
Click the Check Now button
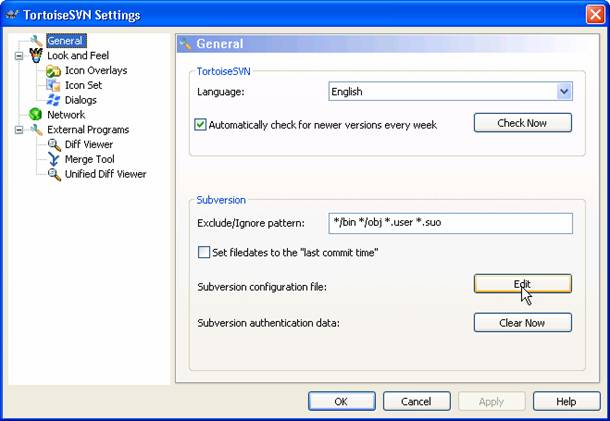point(522,123)
